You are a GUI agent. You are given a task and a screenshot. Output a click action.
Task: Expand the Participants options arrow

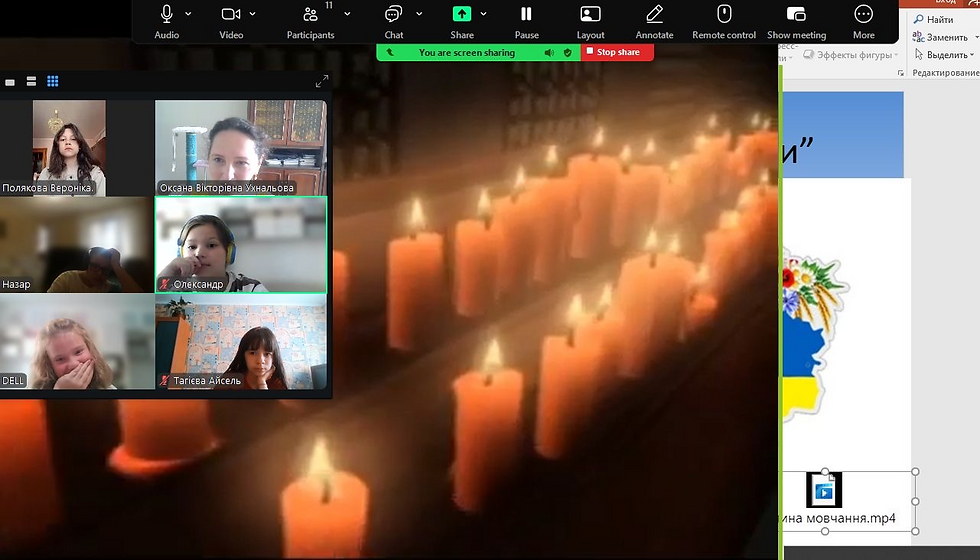point(348,14)
